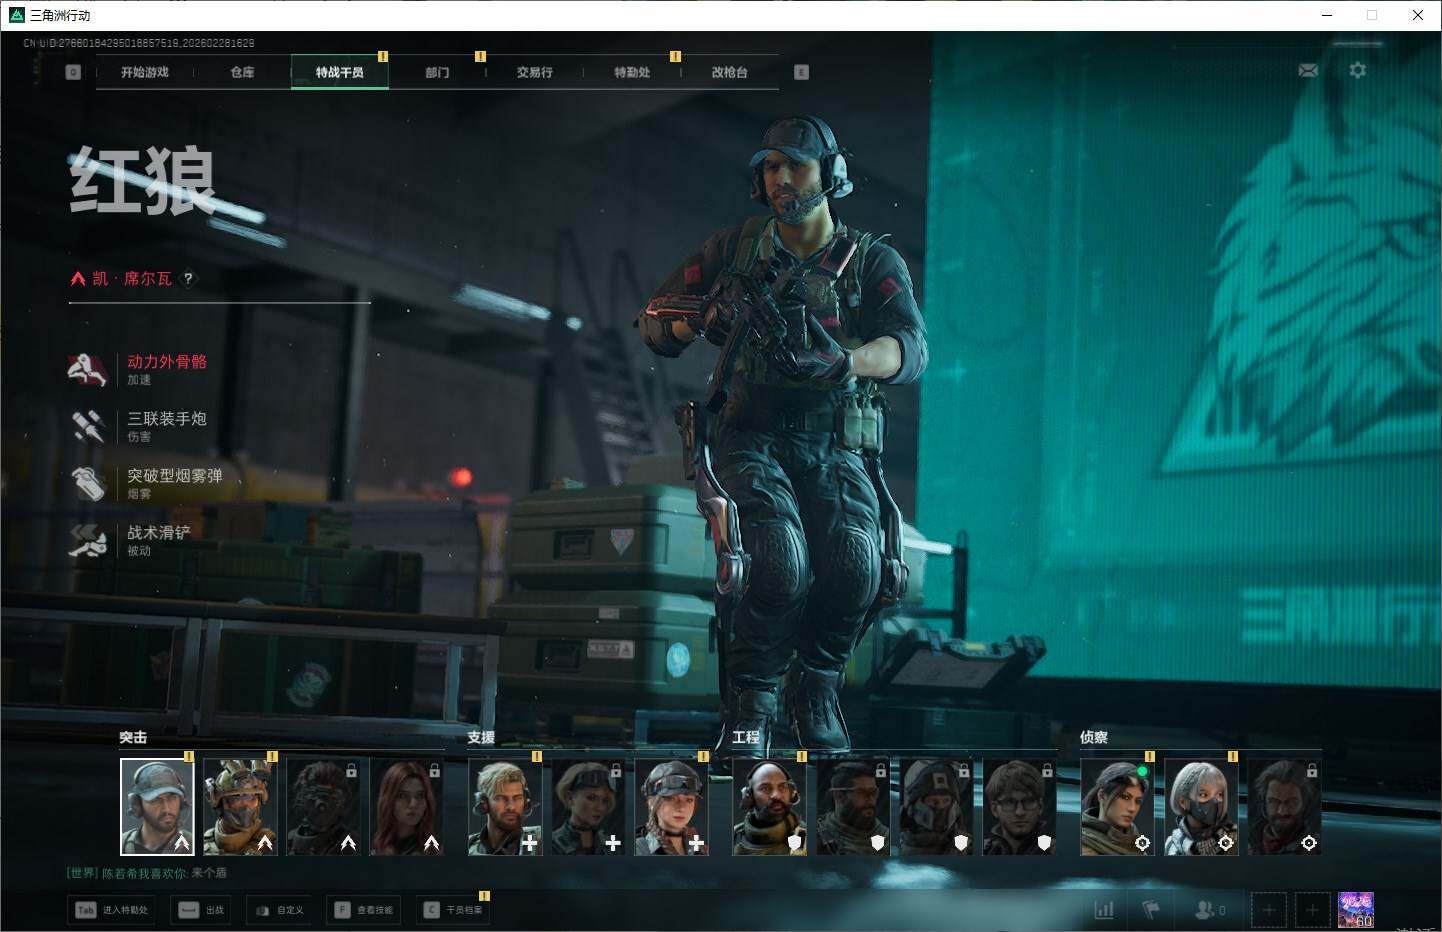Go to the 开始游戏 tab
This screenshot has width=1442, height=932.
pyautogui.click(x=145, y=72)
